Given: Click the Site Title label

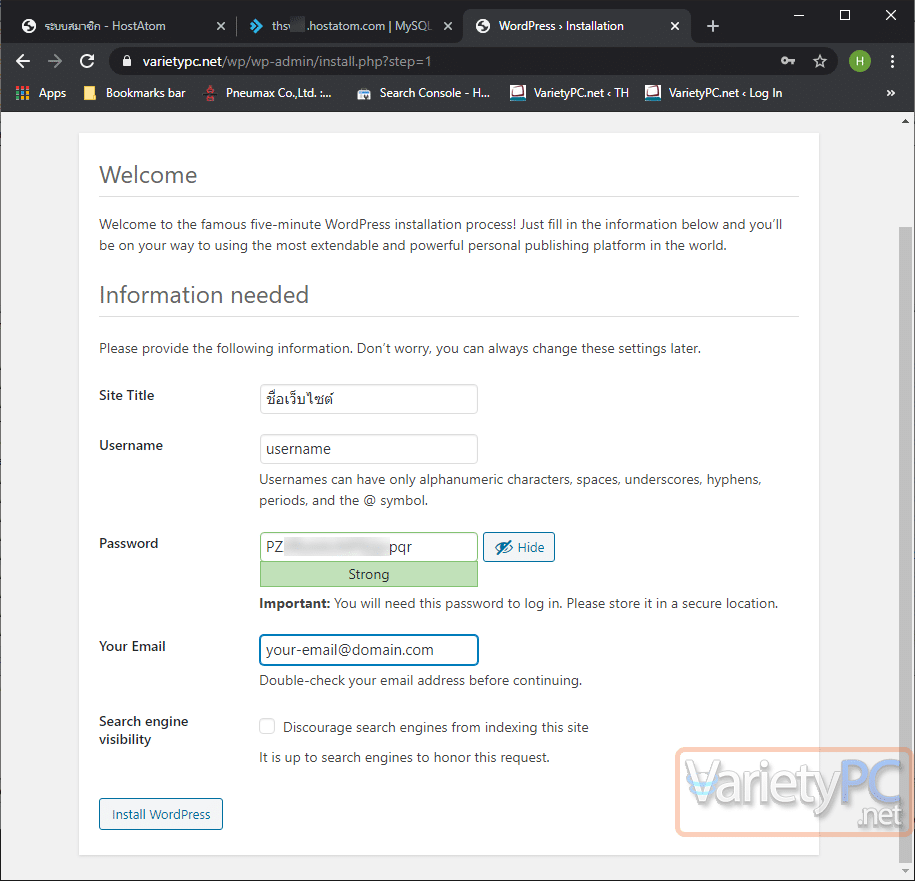Looking at the screenshot, I should point(127,396).
